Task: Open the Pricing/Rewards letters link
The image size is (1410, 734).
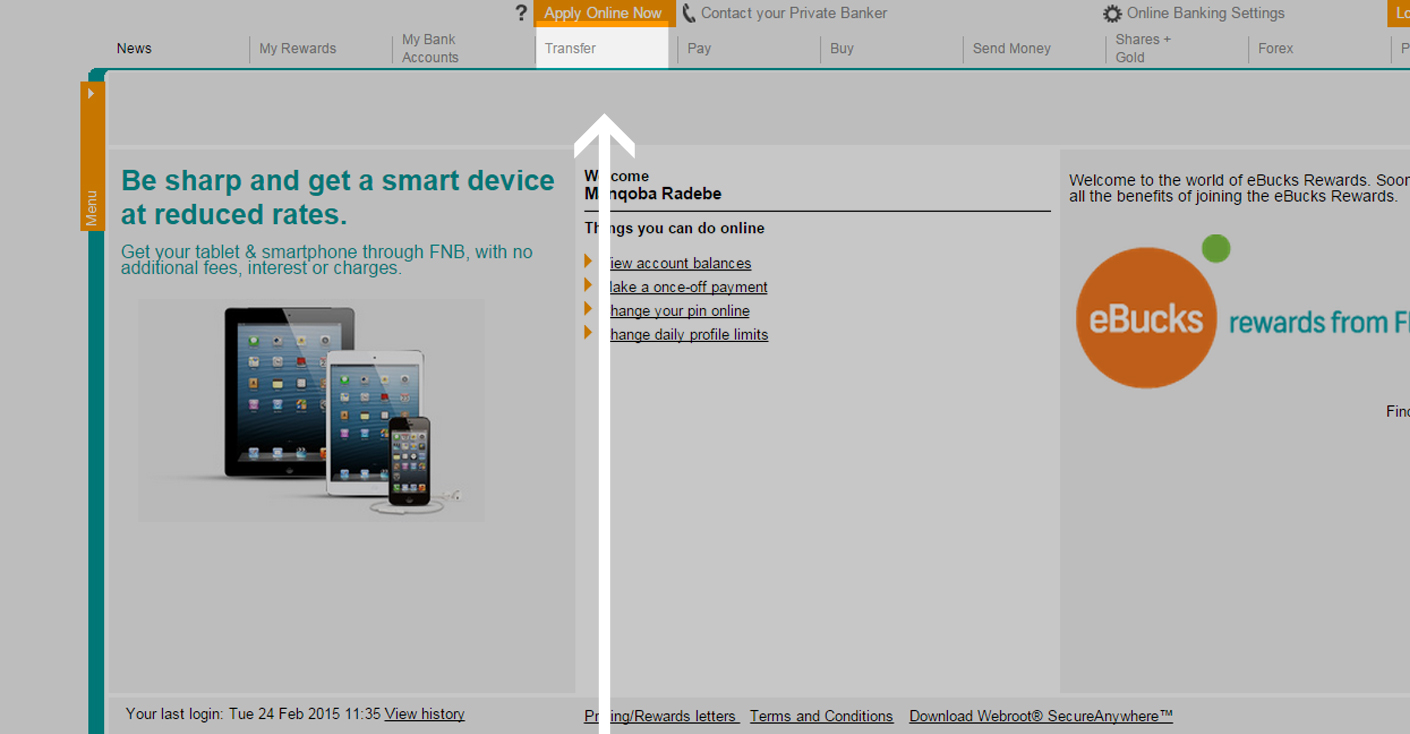Action: [662, 716]
